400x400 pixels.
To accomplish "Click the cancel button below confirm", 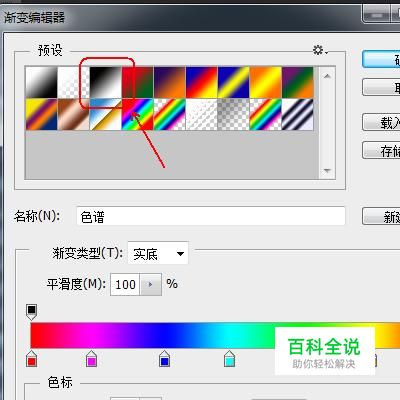I will click(x=381, y=87).
